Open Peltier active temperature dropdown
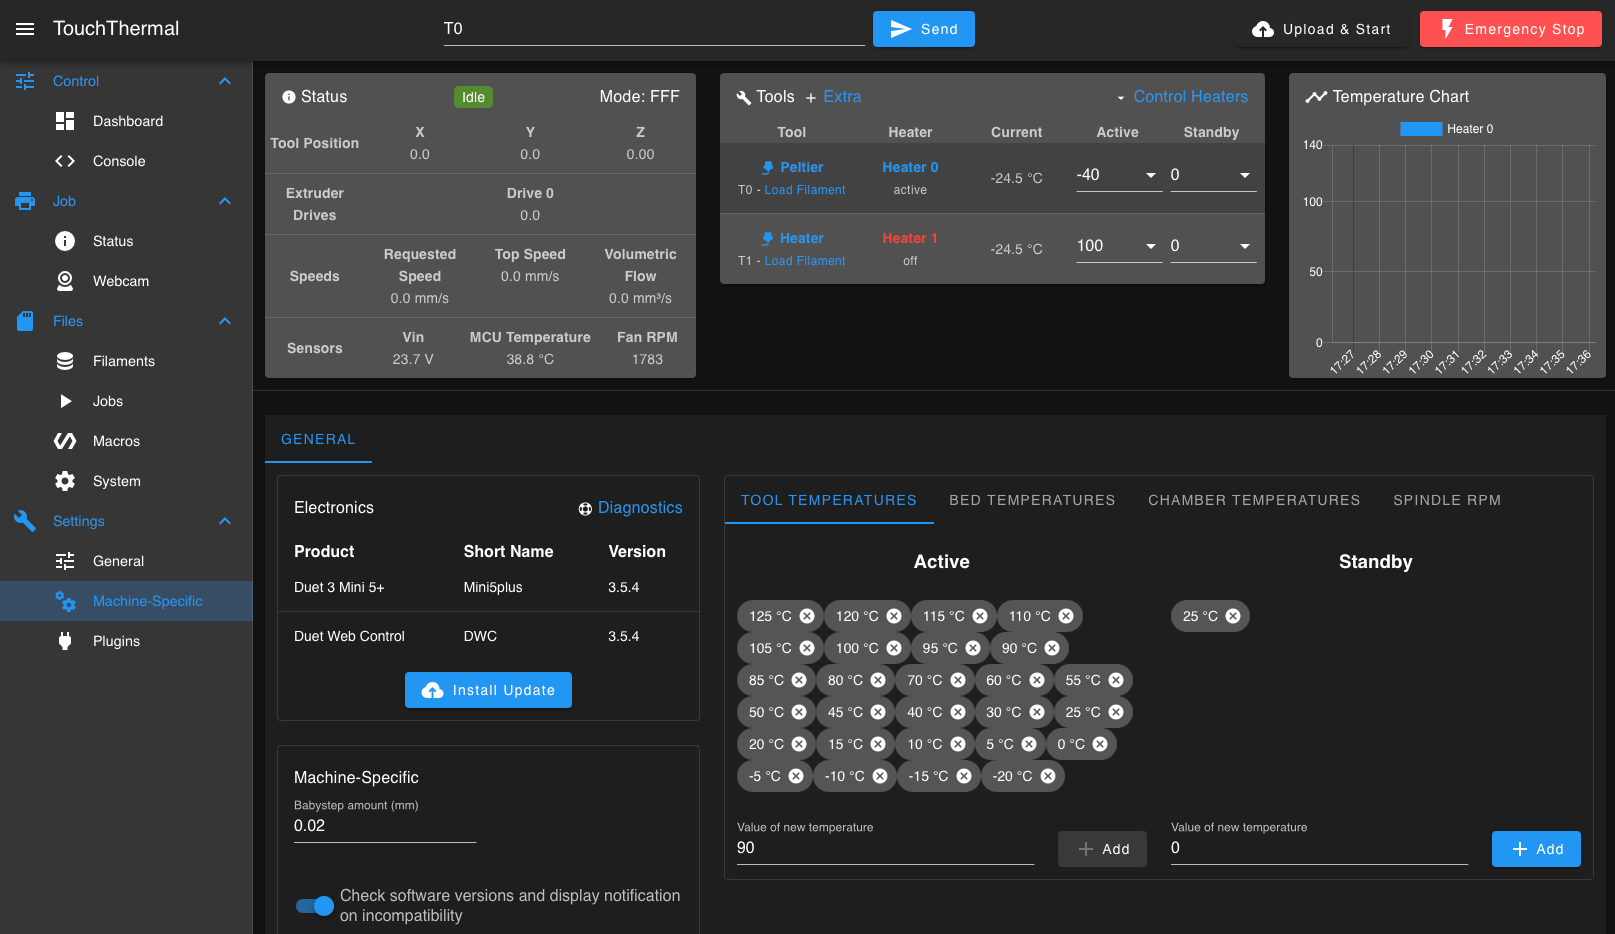This screenshot has height=934, width=1615. coord(1151,175)
